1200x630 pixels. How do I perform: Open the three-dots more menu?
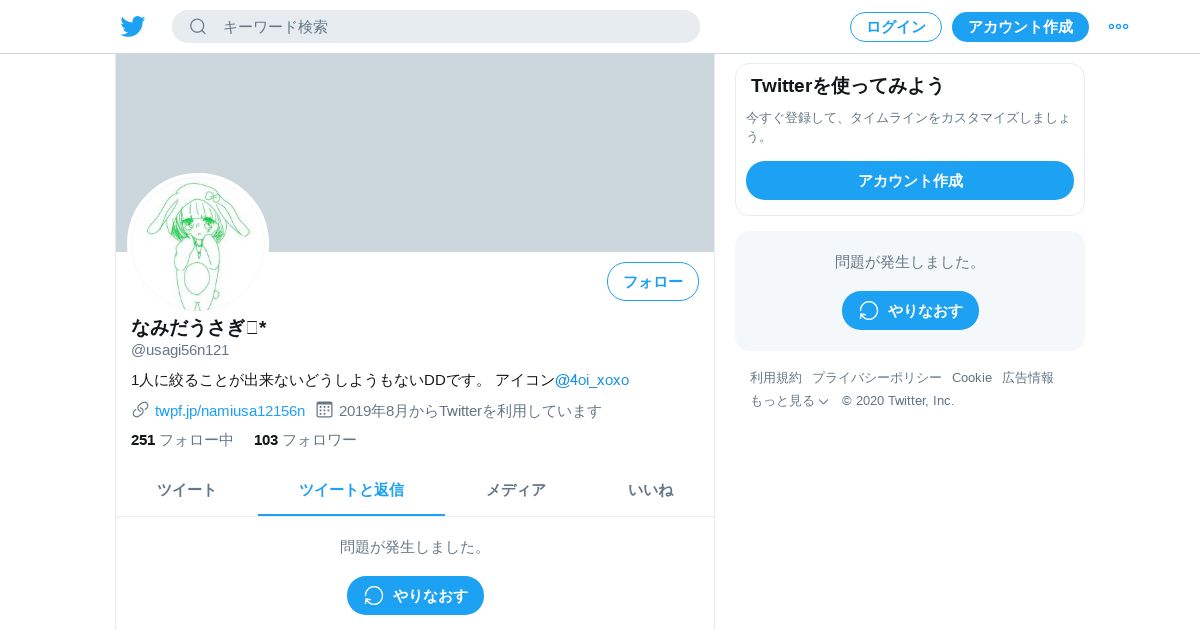tap(1118, 27)
